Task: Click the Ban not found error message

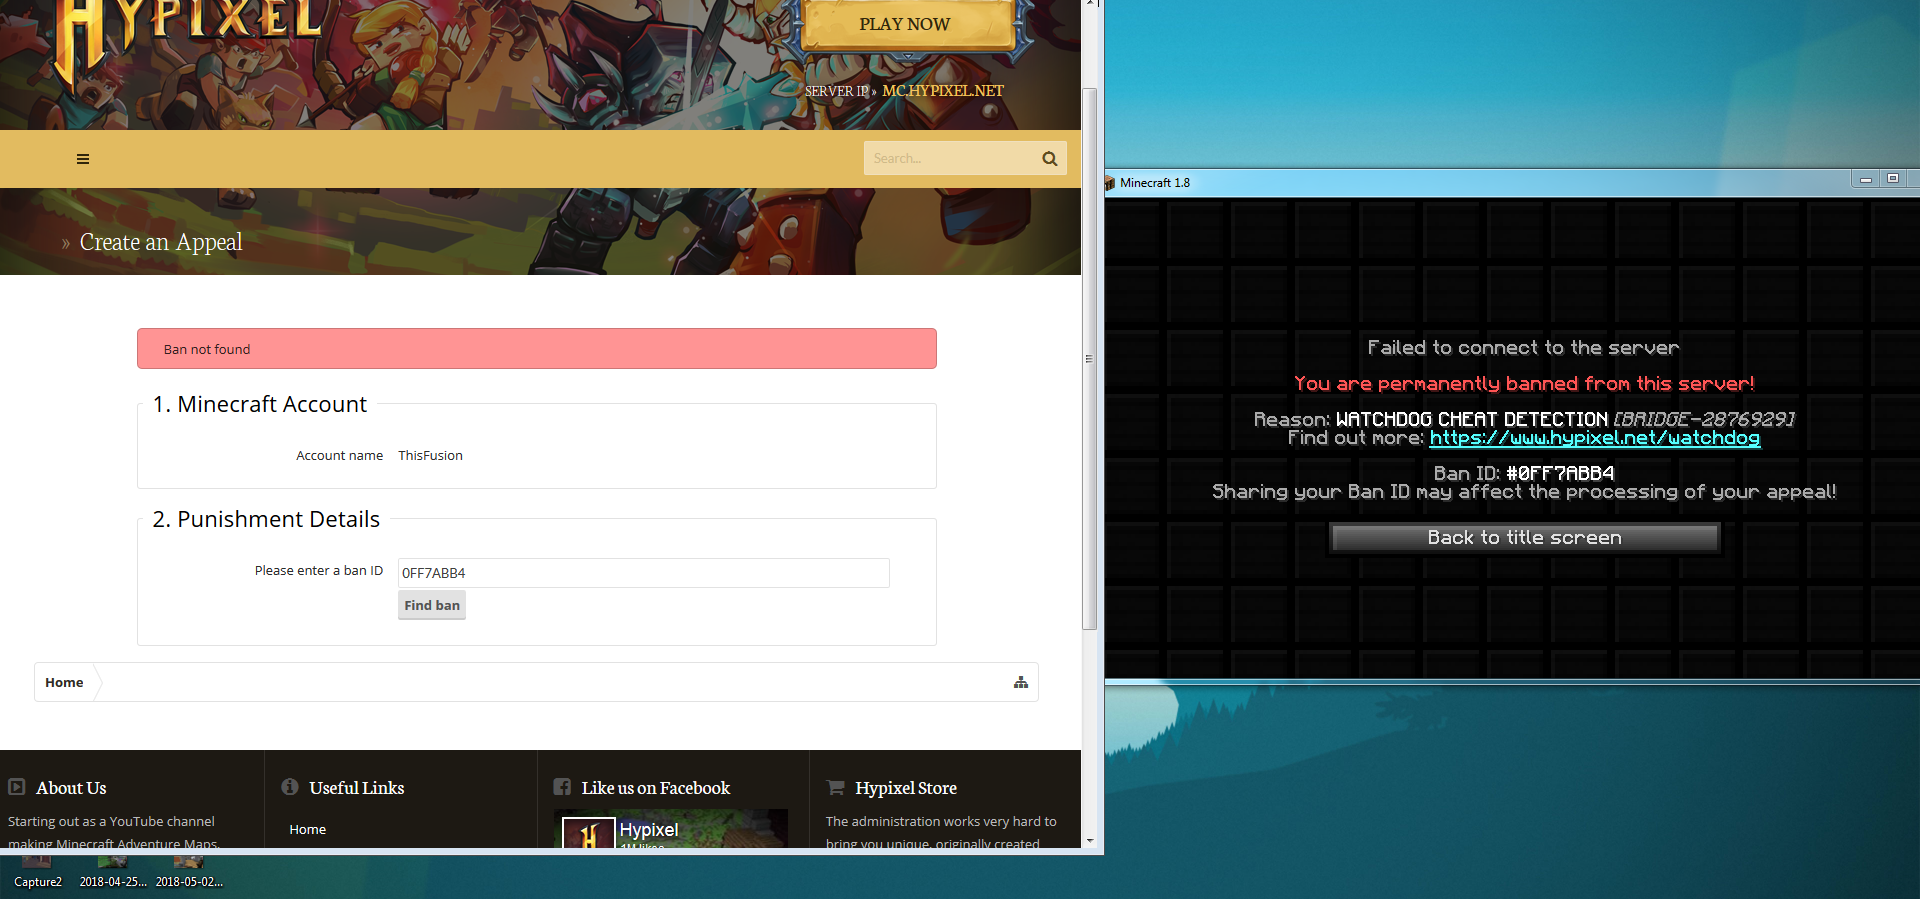Action: tap(537, 349)
